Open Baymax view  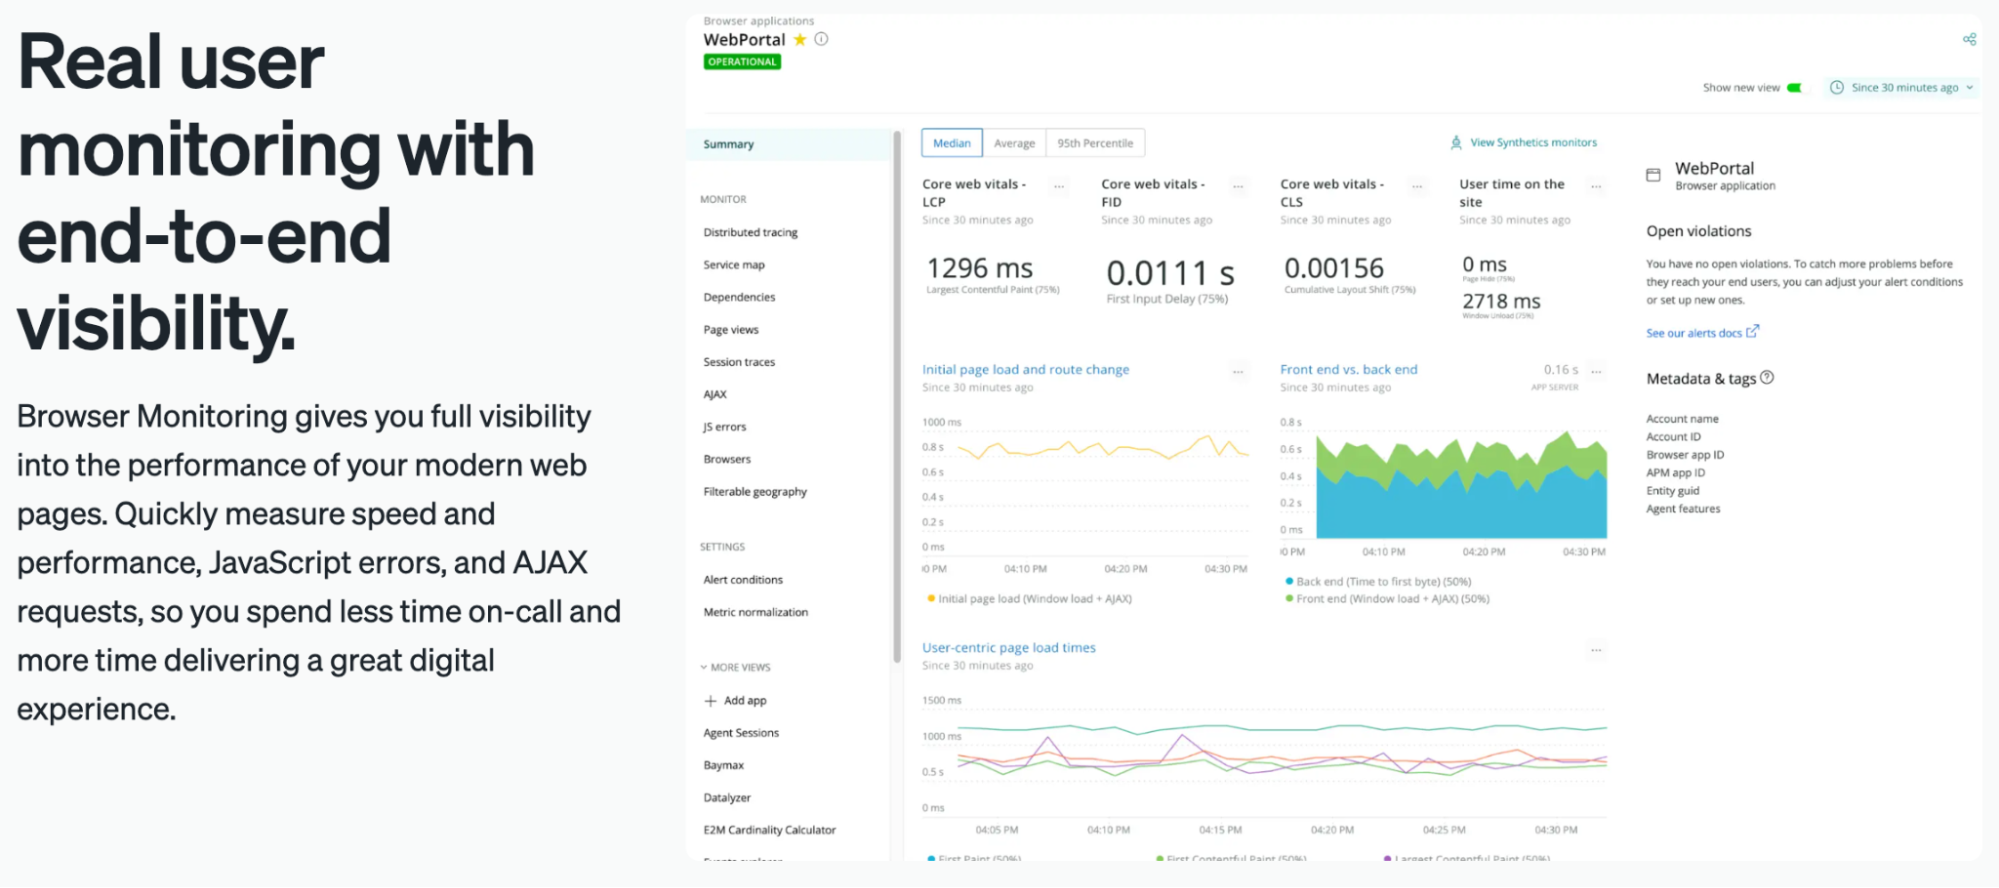724,765
